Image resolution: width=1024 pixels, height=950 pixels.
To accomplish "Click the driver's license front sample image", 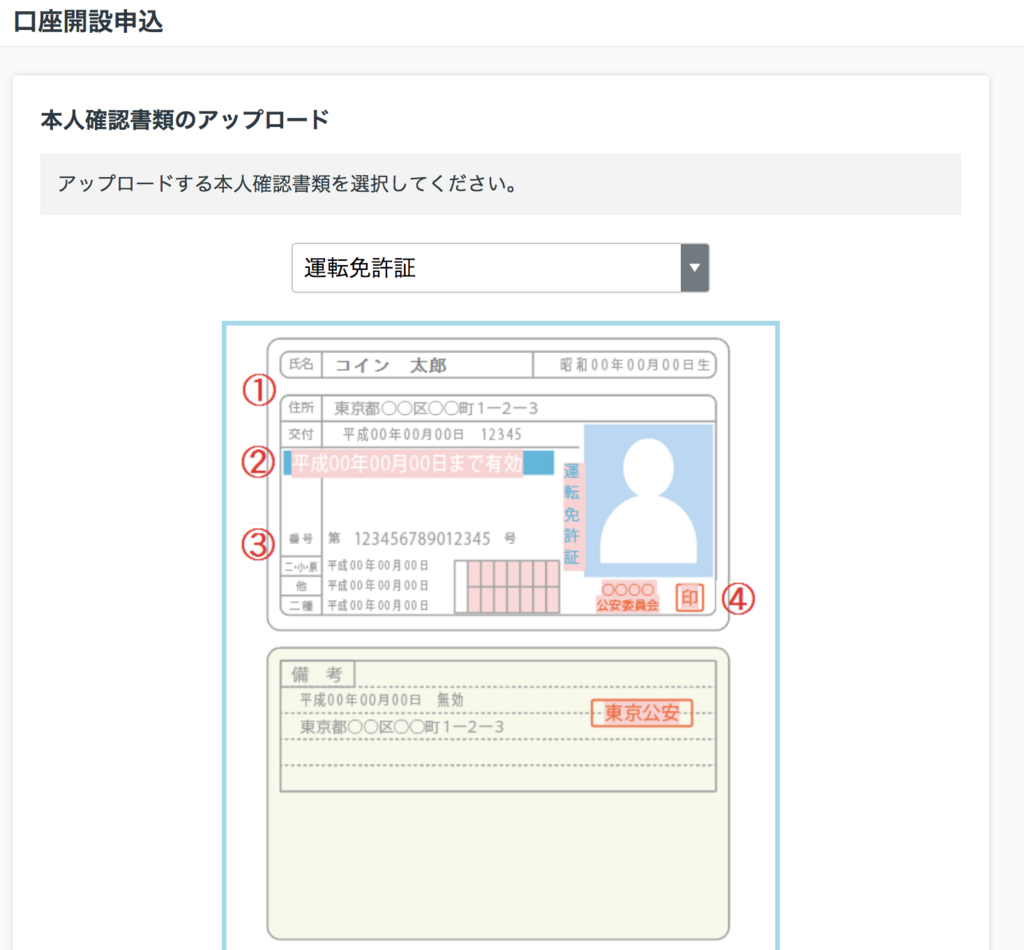I will coord(498,484).
